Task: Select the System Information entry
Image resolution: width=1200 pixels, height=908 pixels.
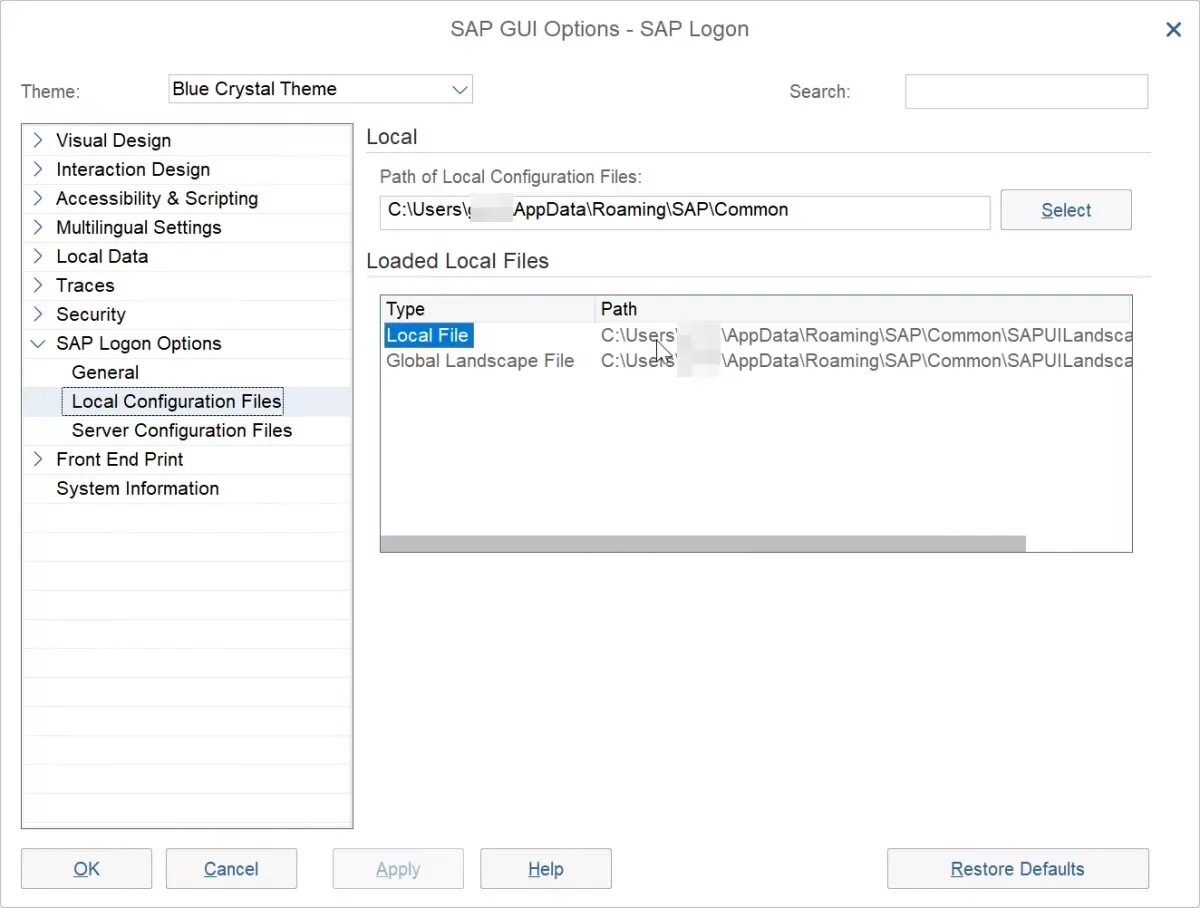Action: pyautogui.click(x=137, y=488)
